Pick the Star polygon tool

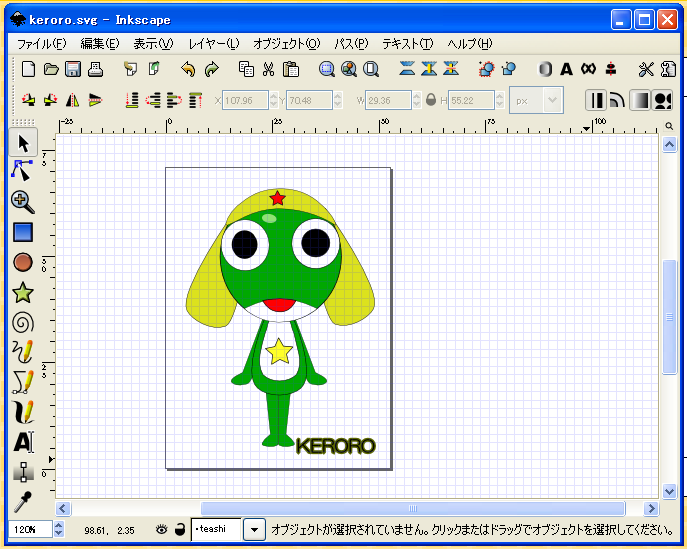tap(23, 293)
